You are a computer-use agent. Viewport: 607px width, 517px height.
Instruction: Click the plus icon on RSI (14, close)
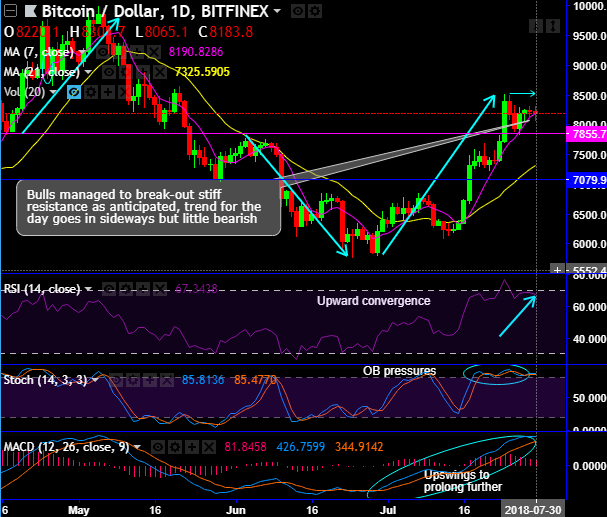point(143,289)
